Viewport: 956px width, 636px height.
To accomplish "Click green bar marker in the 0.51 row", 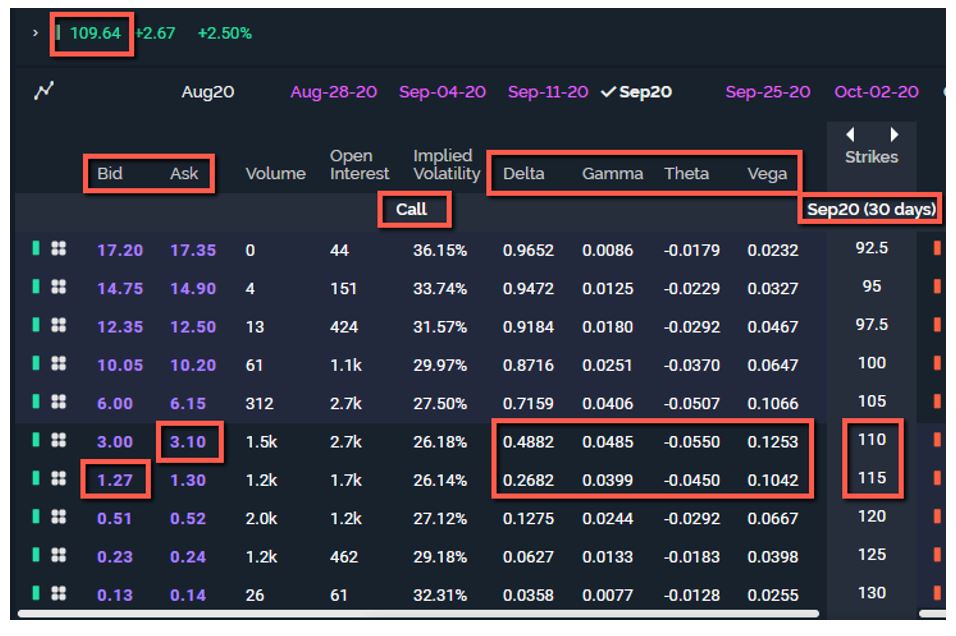I will [36, 516].
